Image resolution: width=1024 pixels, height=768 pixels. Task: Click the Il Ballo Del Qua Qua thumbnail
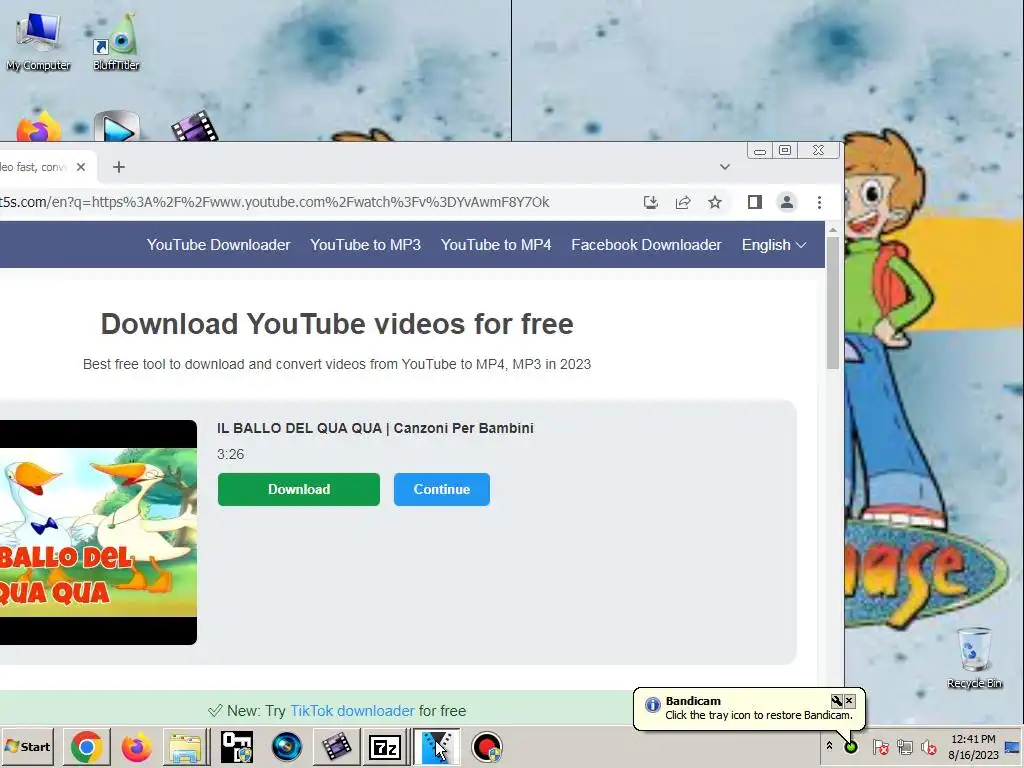pyautogui.click(x=98, y=532)
